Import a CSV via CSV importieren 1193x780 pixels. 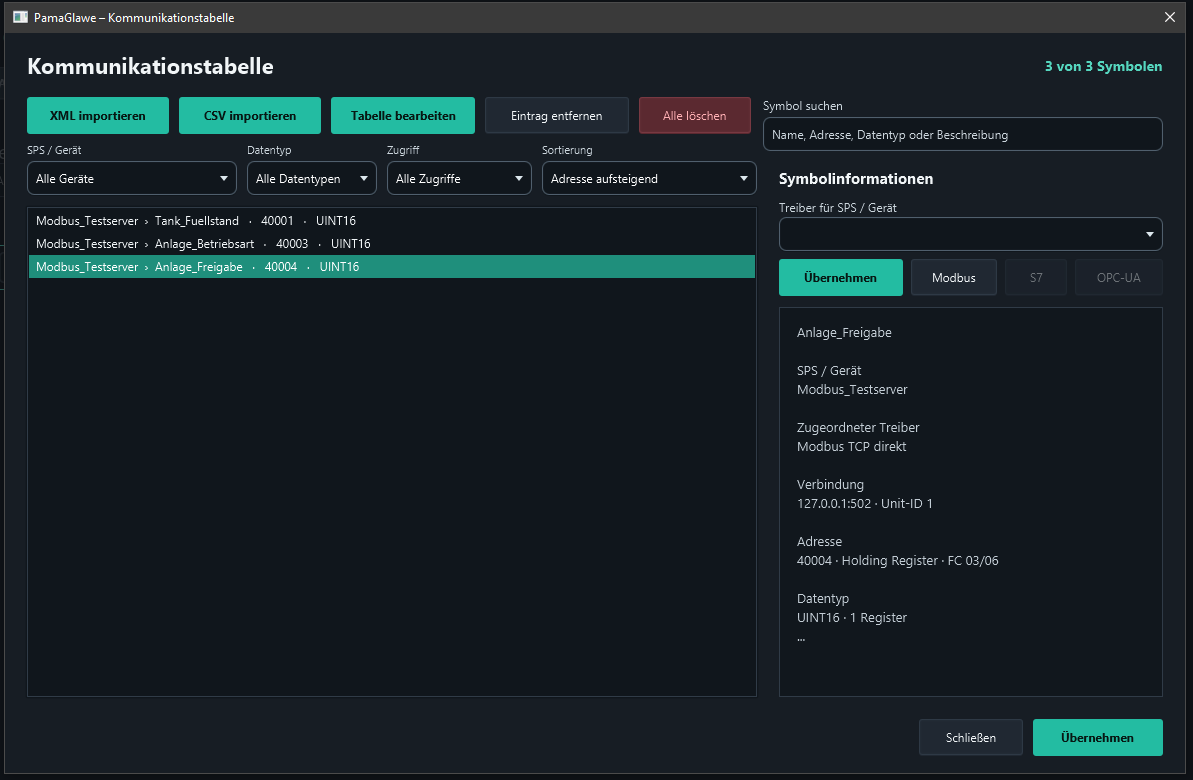pyautogui.click(x=250, y=116)
